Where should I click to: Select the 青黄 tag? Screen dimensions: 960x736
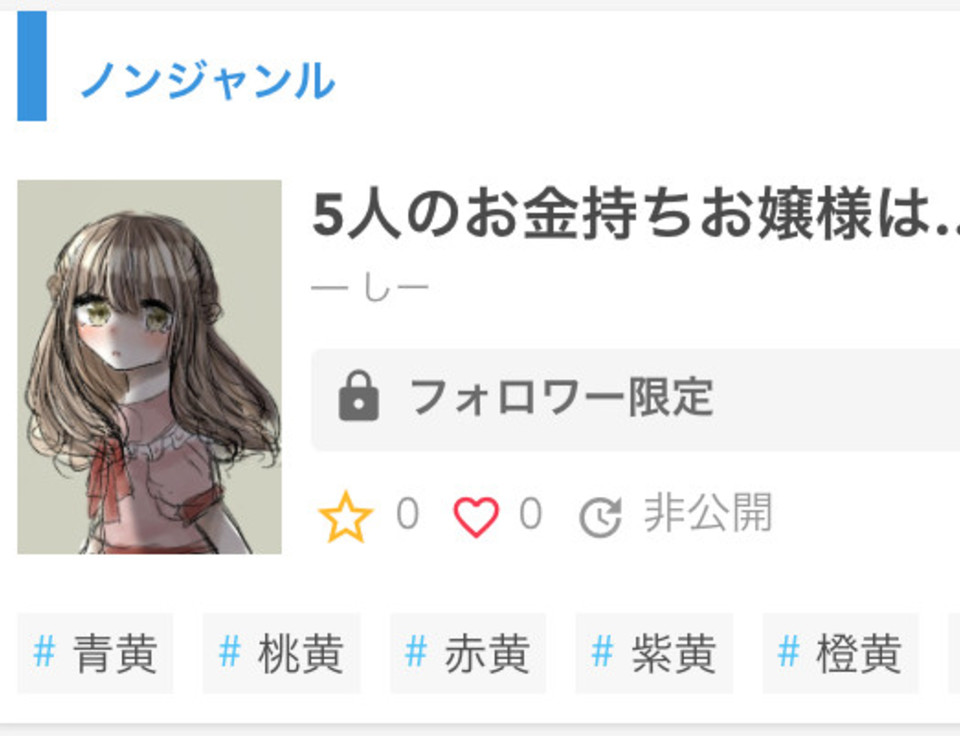click(x=96, y=653)
